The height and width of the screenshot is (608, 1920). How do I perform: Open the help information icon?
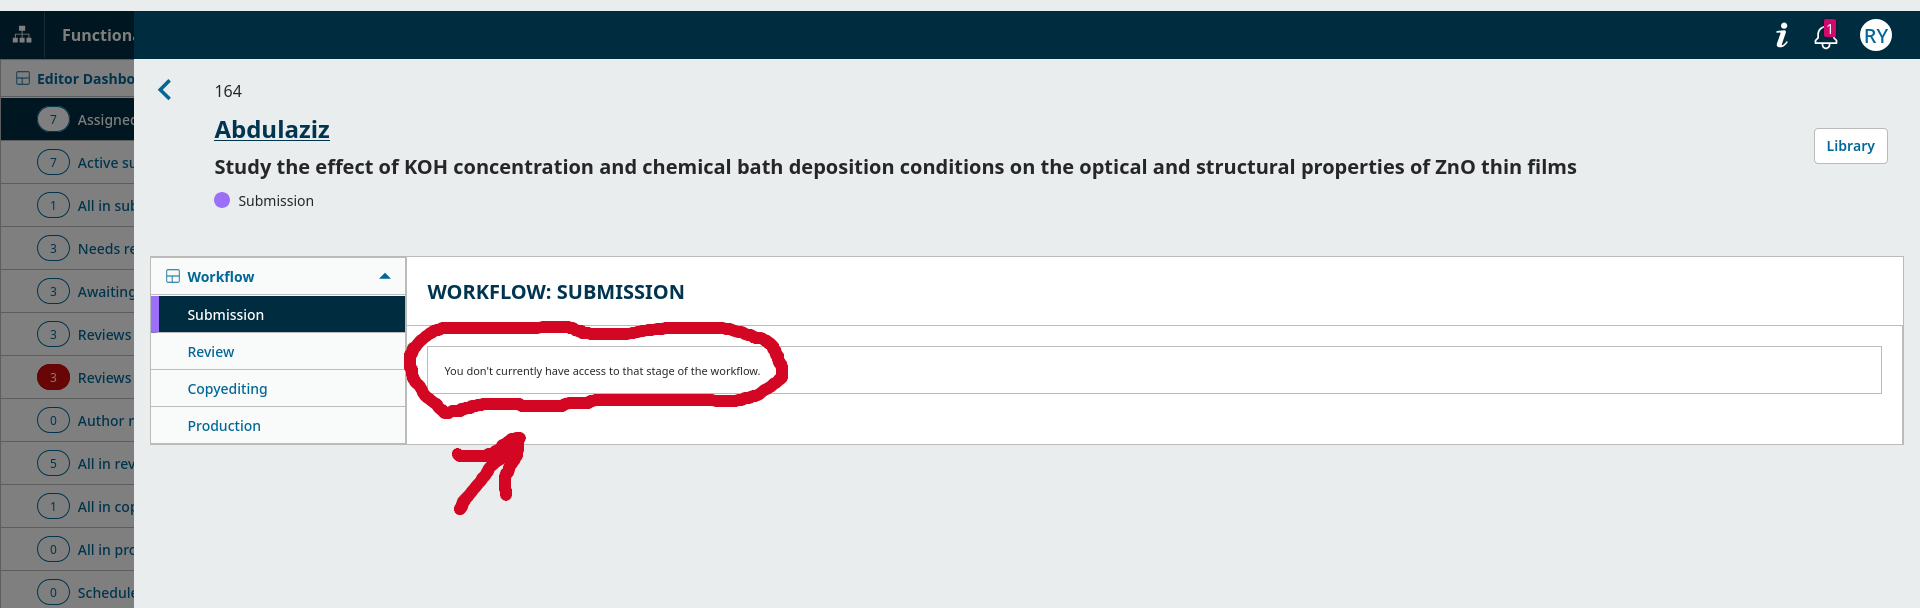click(1781, 36)
